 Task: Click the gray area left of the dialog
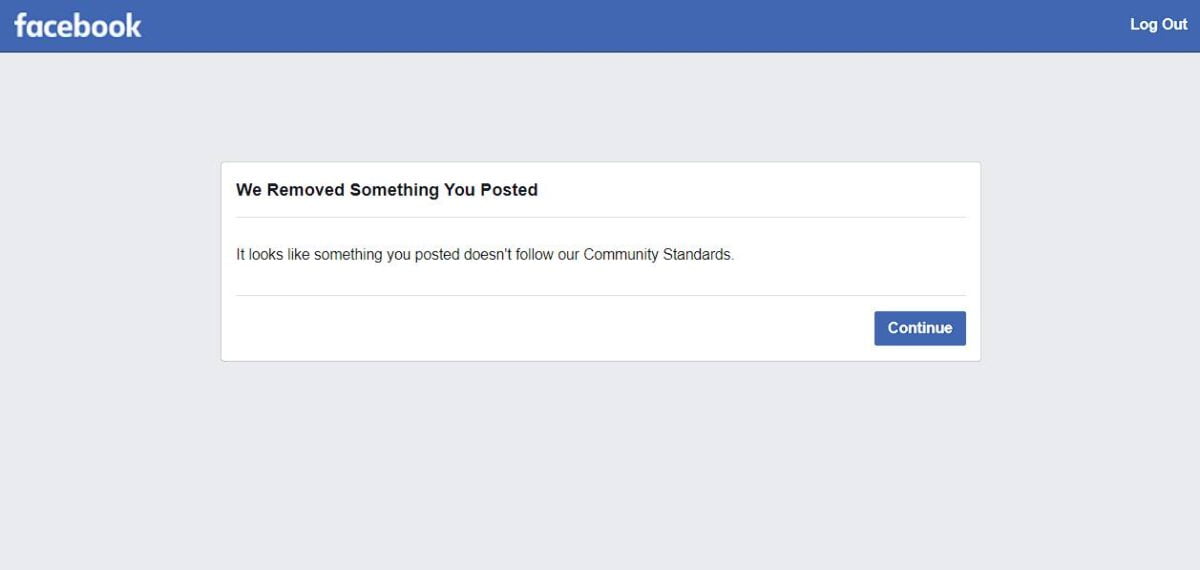(110, 260)
